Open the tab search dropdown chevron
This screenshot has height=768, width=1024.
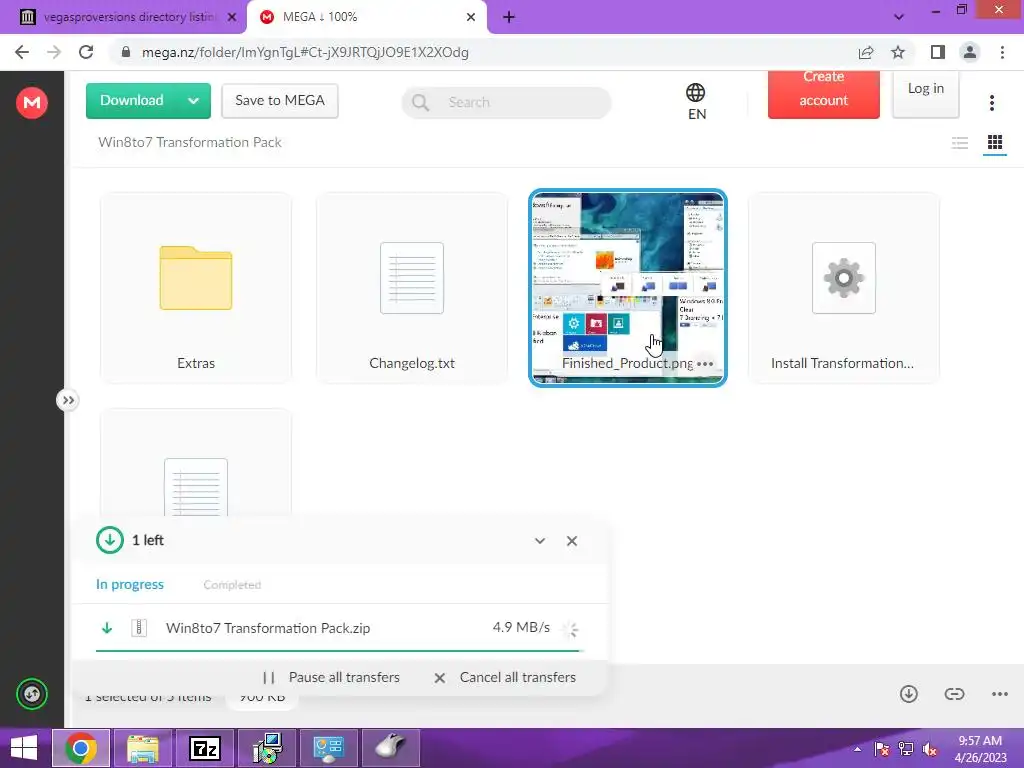pos(899,17)
